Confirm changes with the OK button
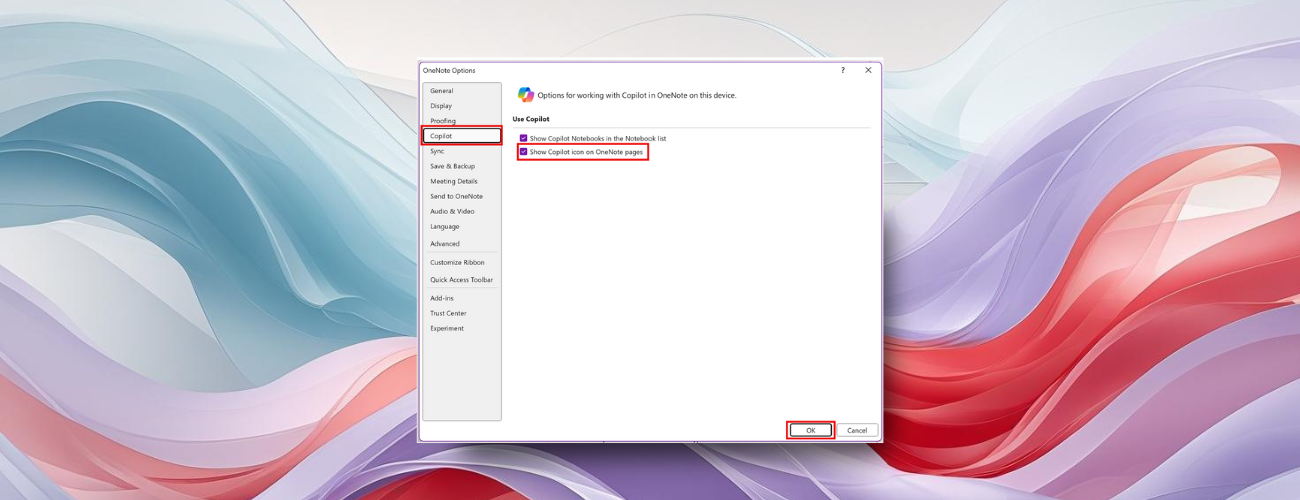This screenshot has height=500, width=1300. pyautogui.click(x=810, y=430)
